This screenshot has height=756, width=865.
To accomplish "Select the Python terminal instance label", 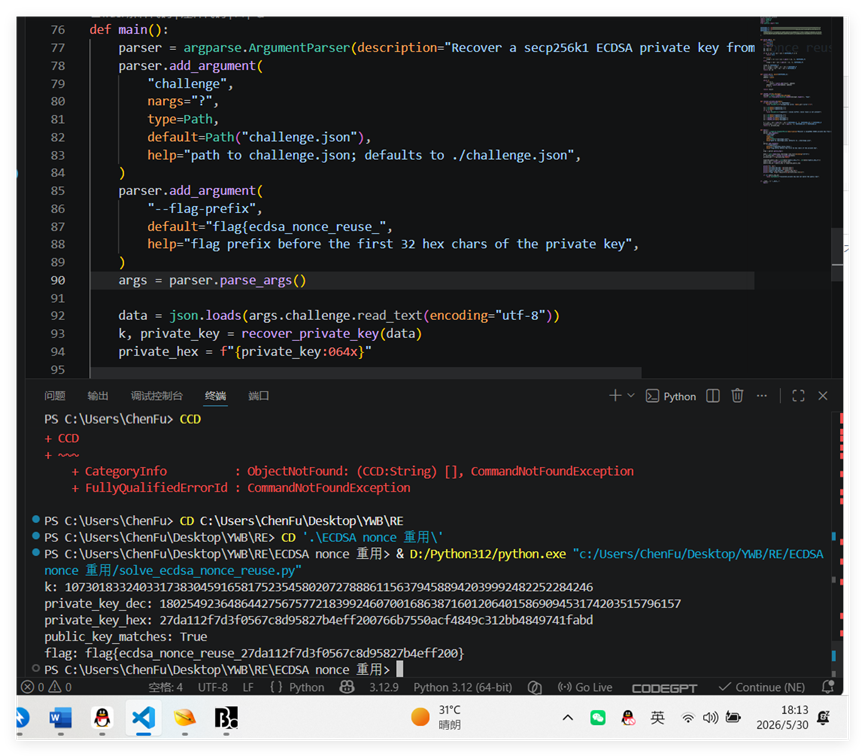I will pyautogui.click(x=671, y=396).
